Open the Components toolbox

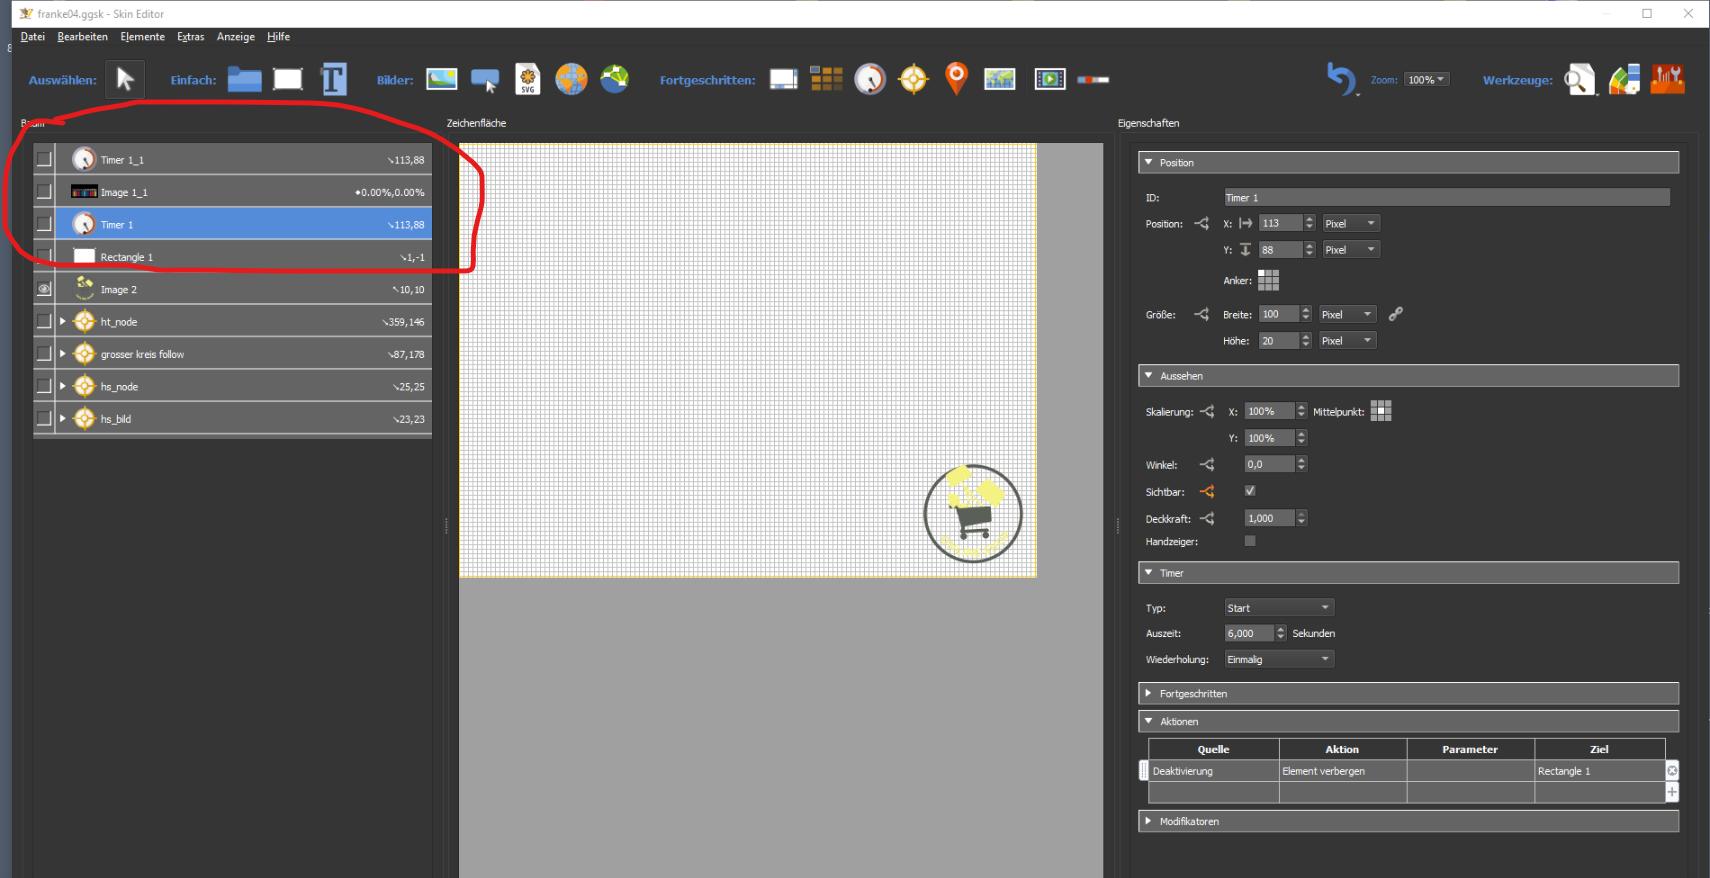tap(1667, 79)
